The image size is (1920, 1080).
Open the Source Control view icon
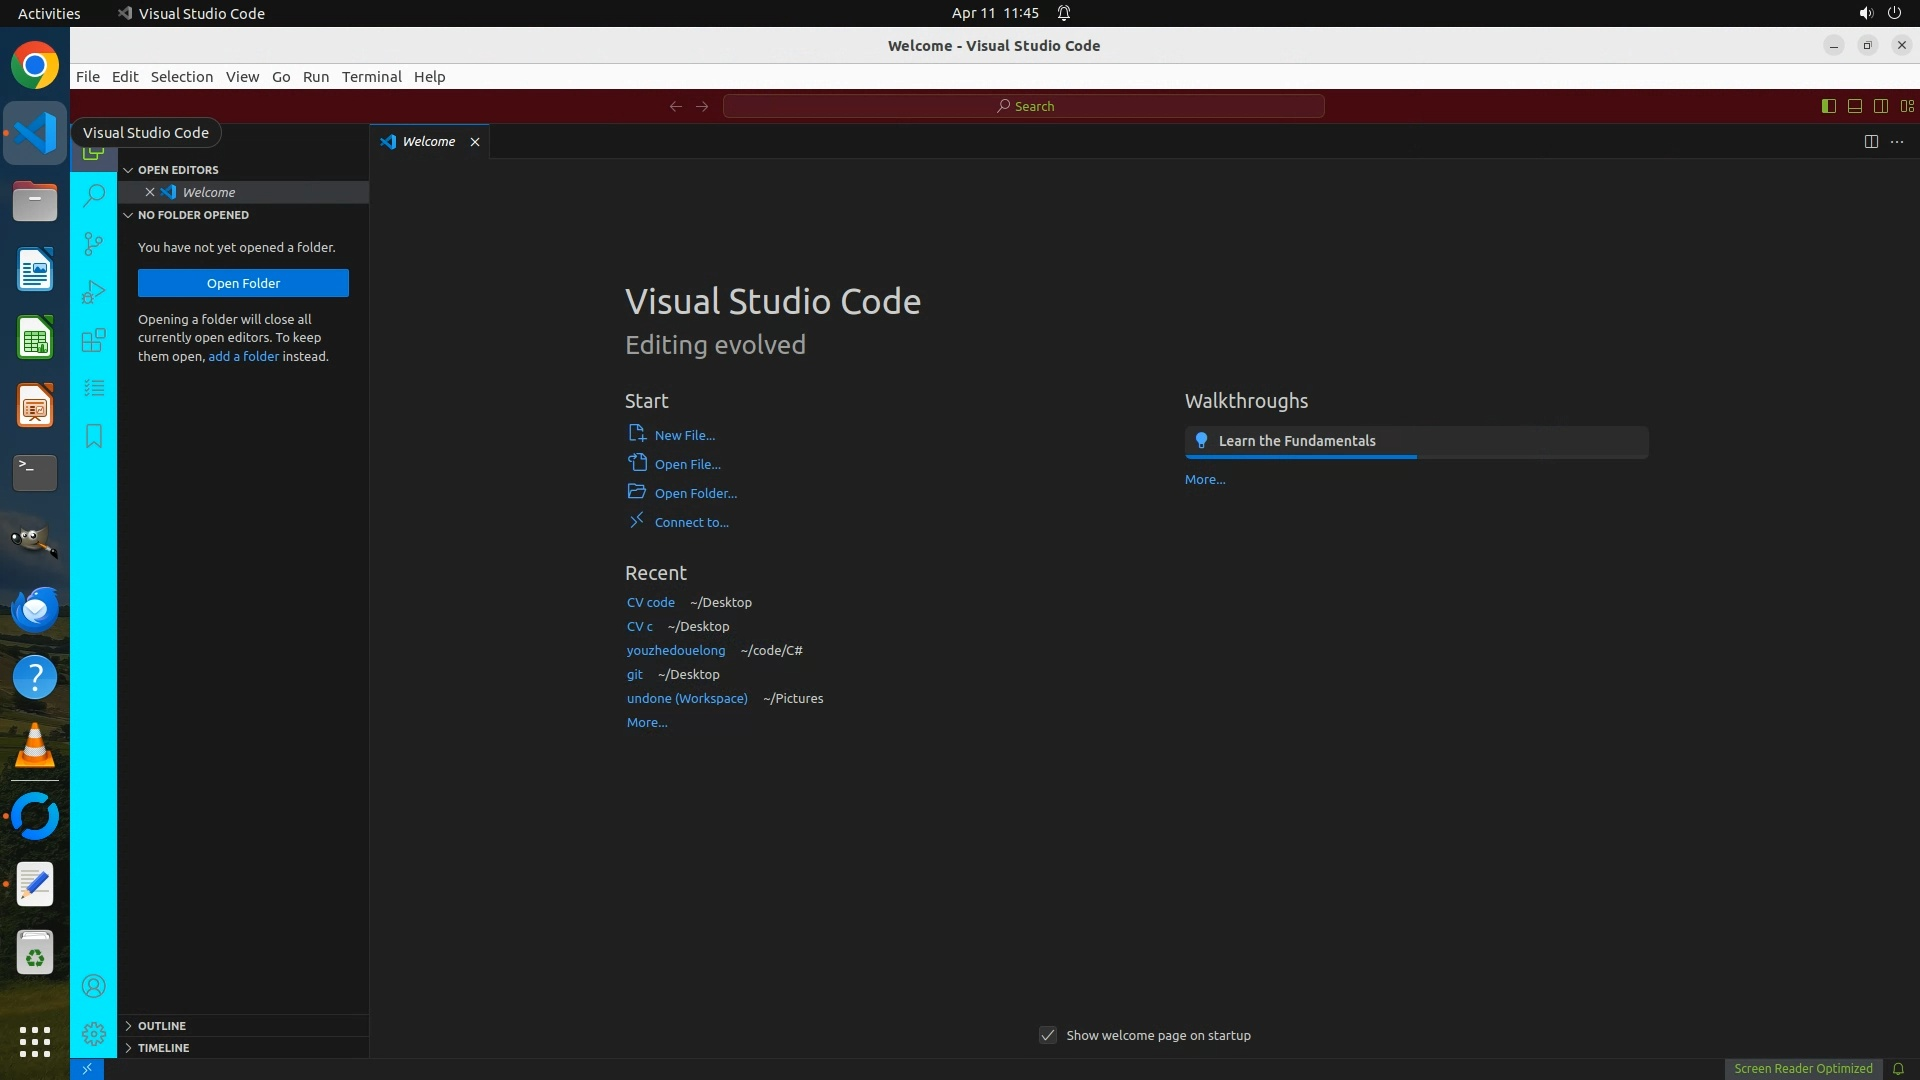[94, 244]
